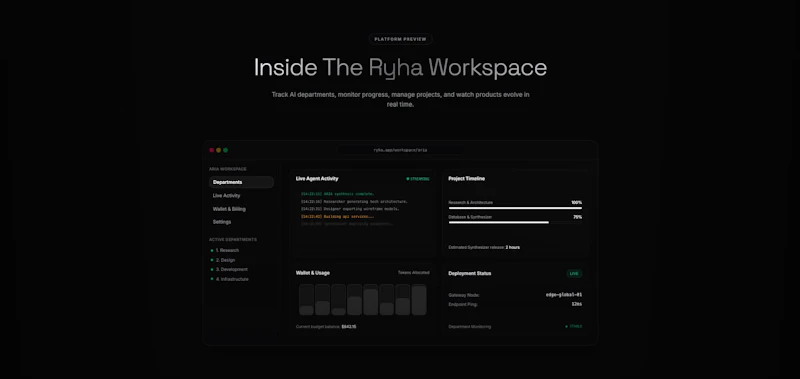The width and height of the screenshot is (800, 379).
Task: Click the $842.15 budget balance value
Action: click(349, 326)
